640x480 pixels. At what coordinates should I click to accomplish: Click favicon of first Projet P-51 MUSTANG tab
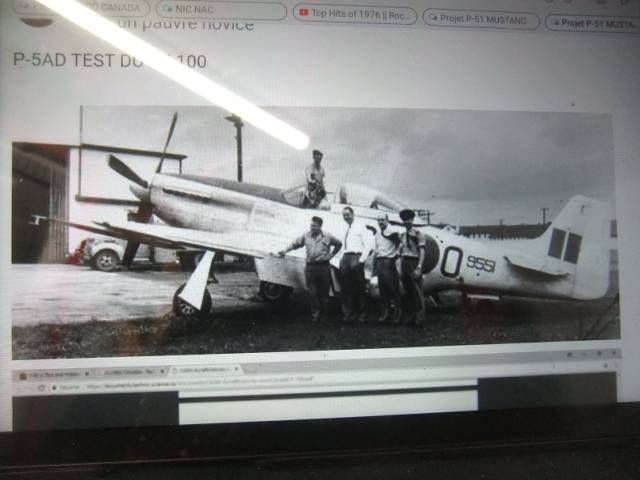click(434, 17)
